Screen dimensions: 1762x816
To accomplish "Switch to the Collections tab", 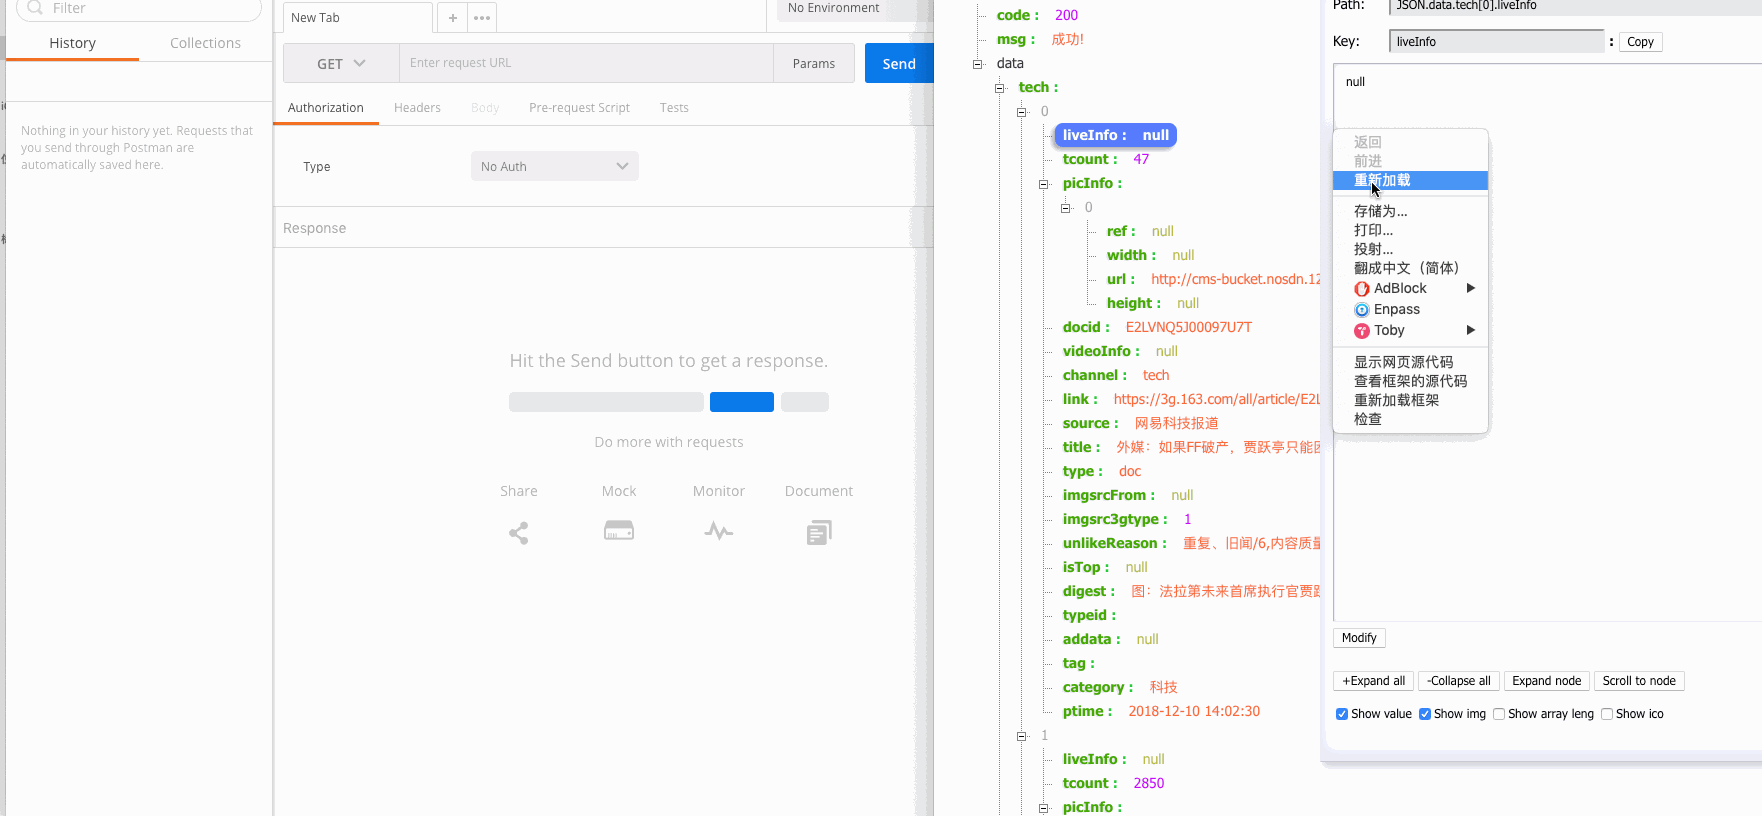I will tap(205, 43).
